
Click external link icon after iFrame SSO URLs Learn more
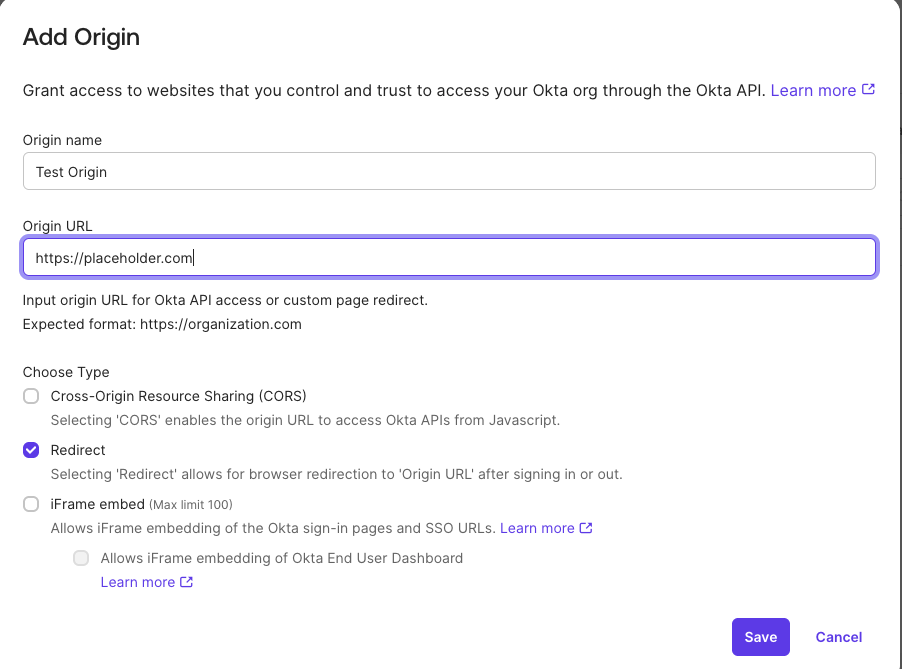[586, 528]
